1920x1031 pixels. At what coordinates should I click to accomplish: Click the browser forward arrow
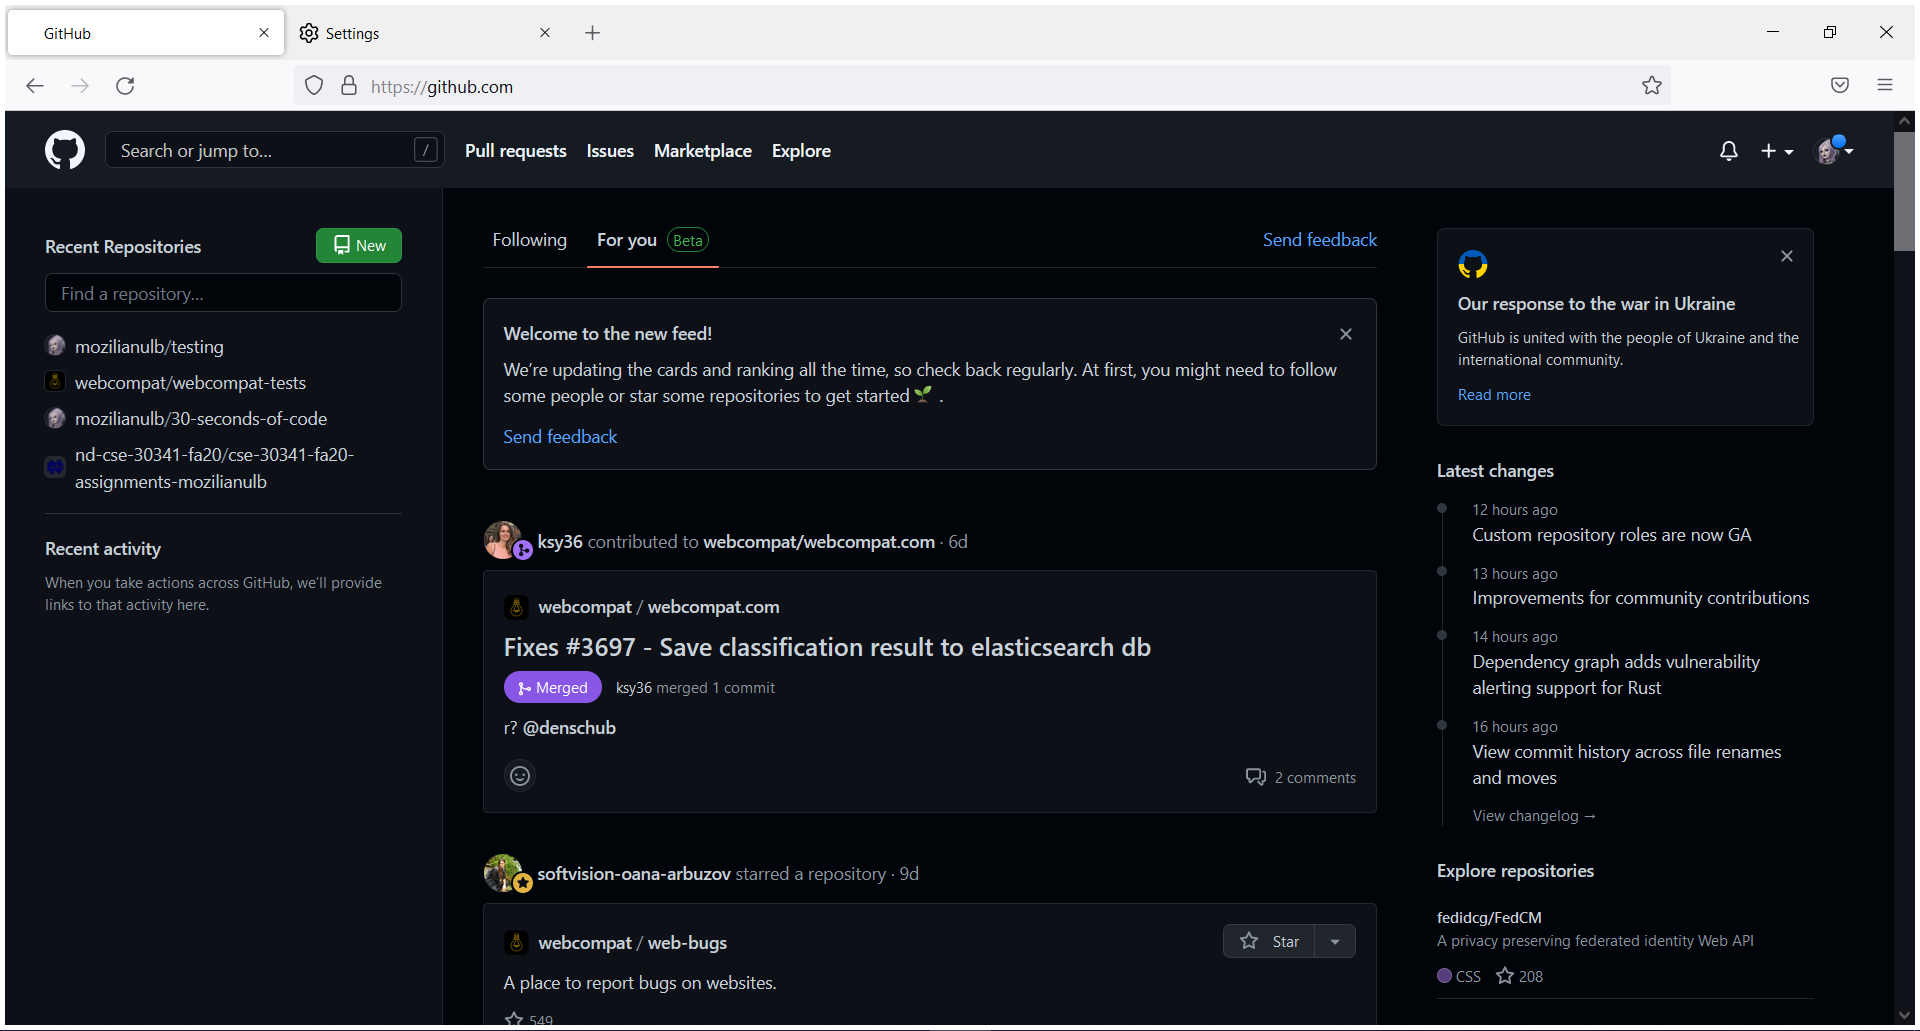click(x=80, y=86)
